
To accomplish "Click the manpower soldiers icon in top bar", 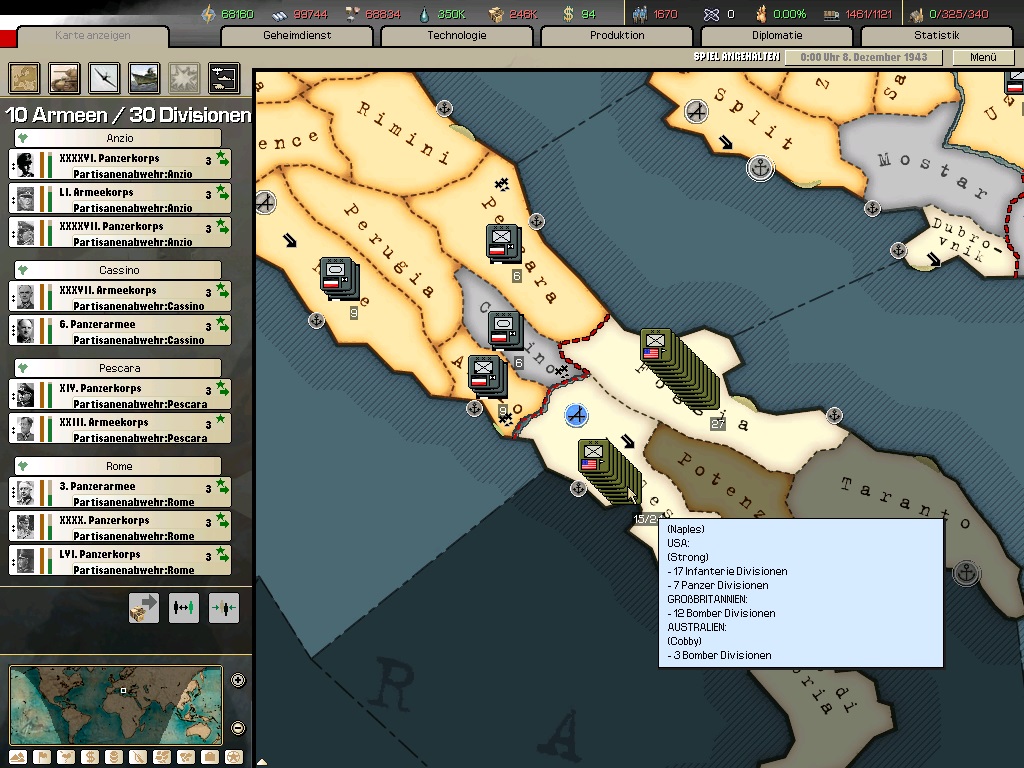I will click(x=640, y=14).
